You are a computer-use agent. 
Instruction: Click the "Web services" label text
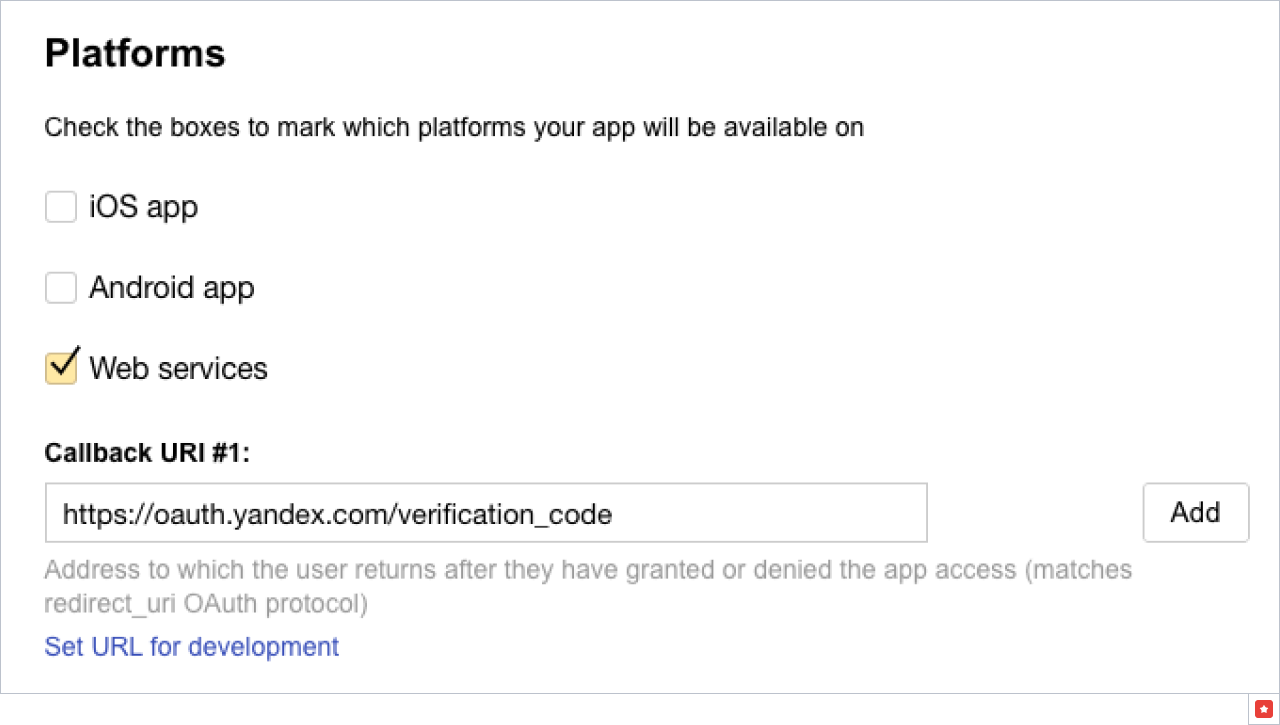[x=179, y=369]
